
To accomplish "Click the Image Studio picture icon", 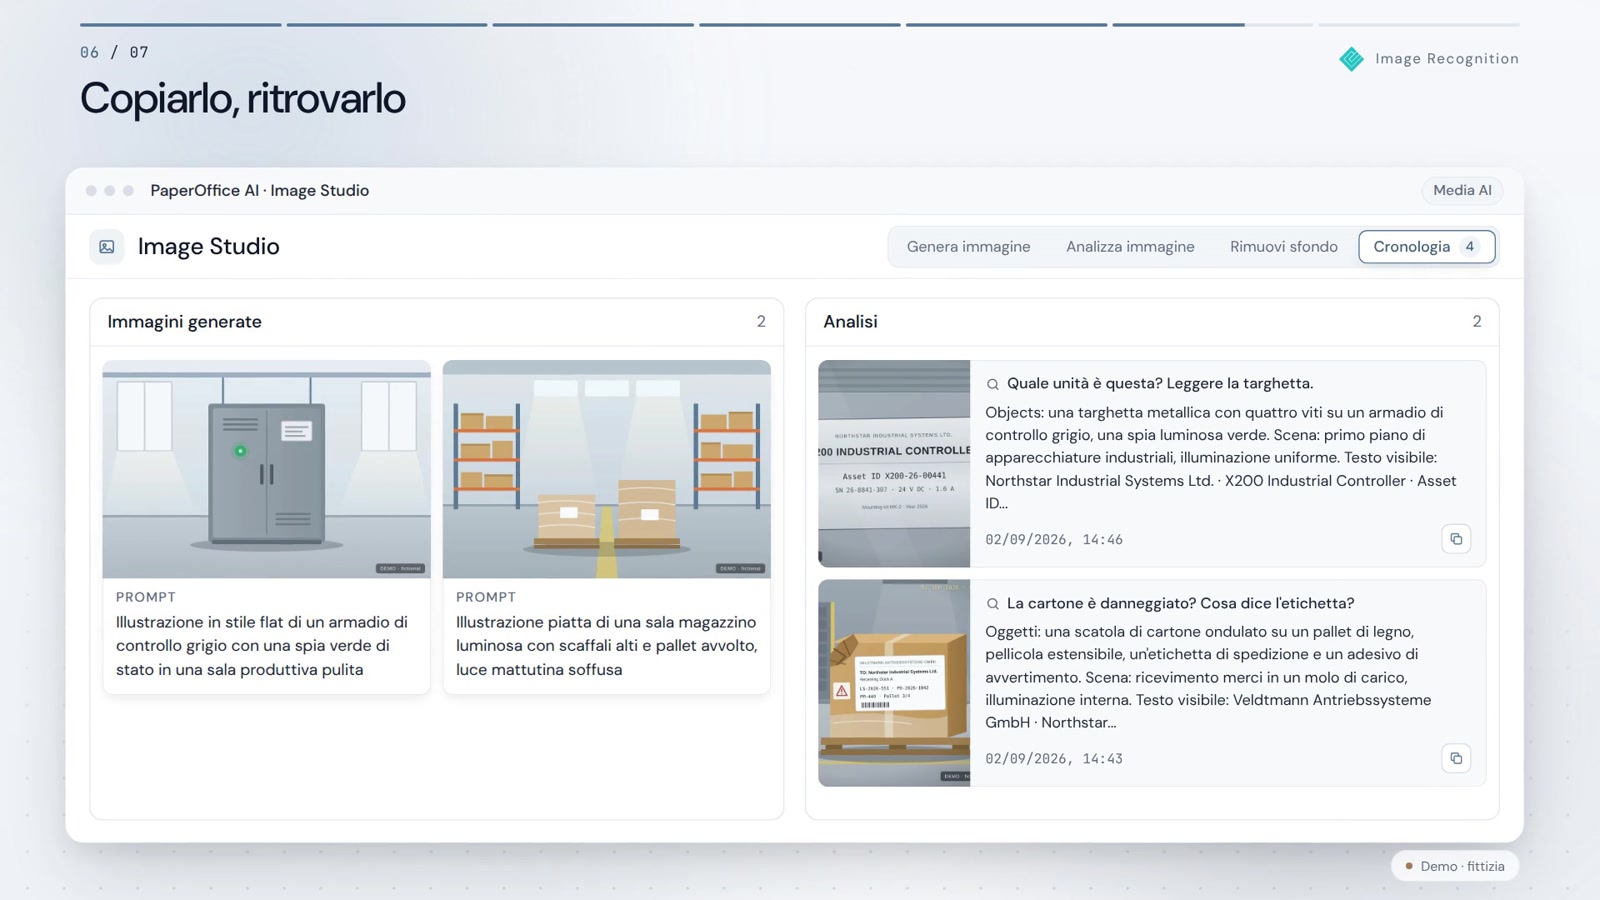I will (107, 247).
